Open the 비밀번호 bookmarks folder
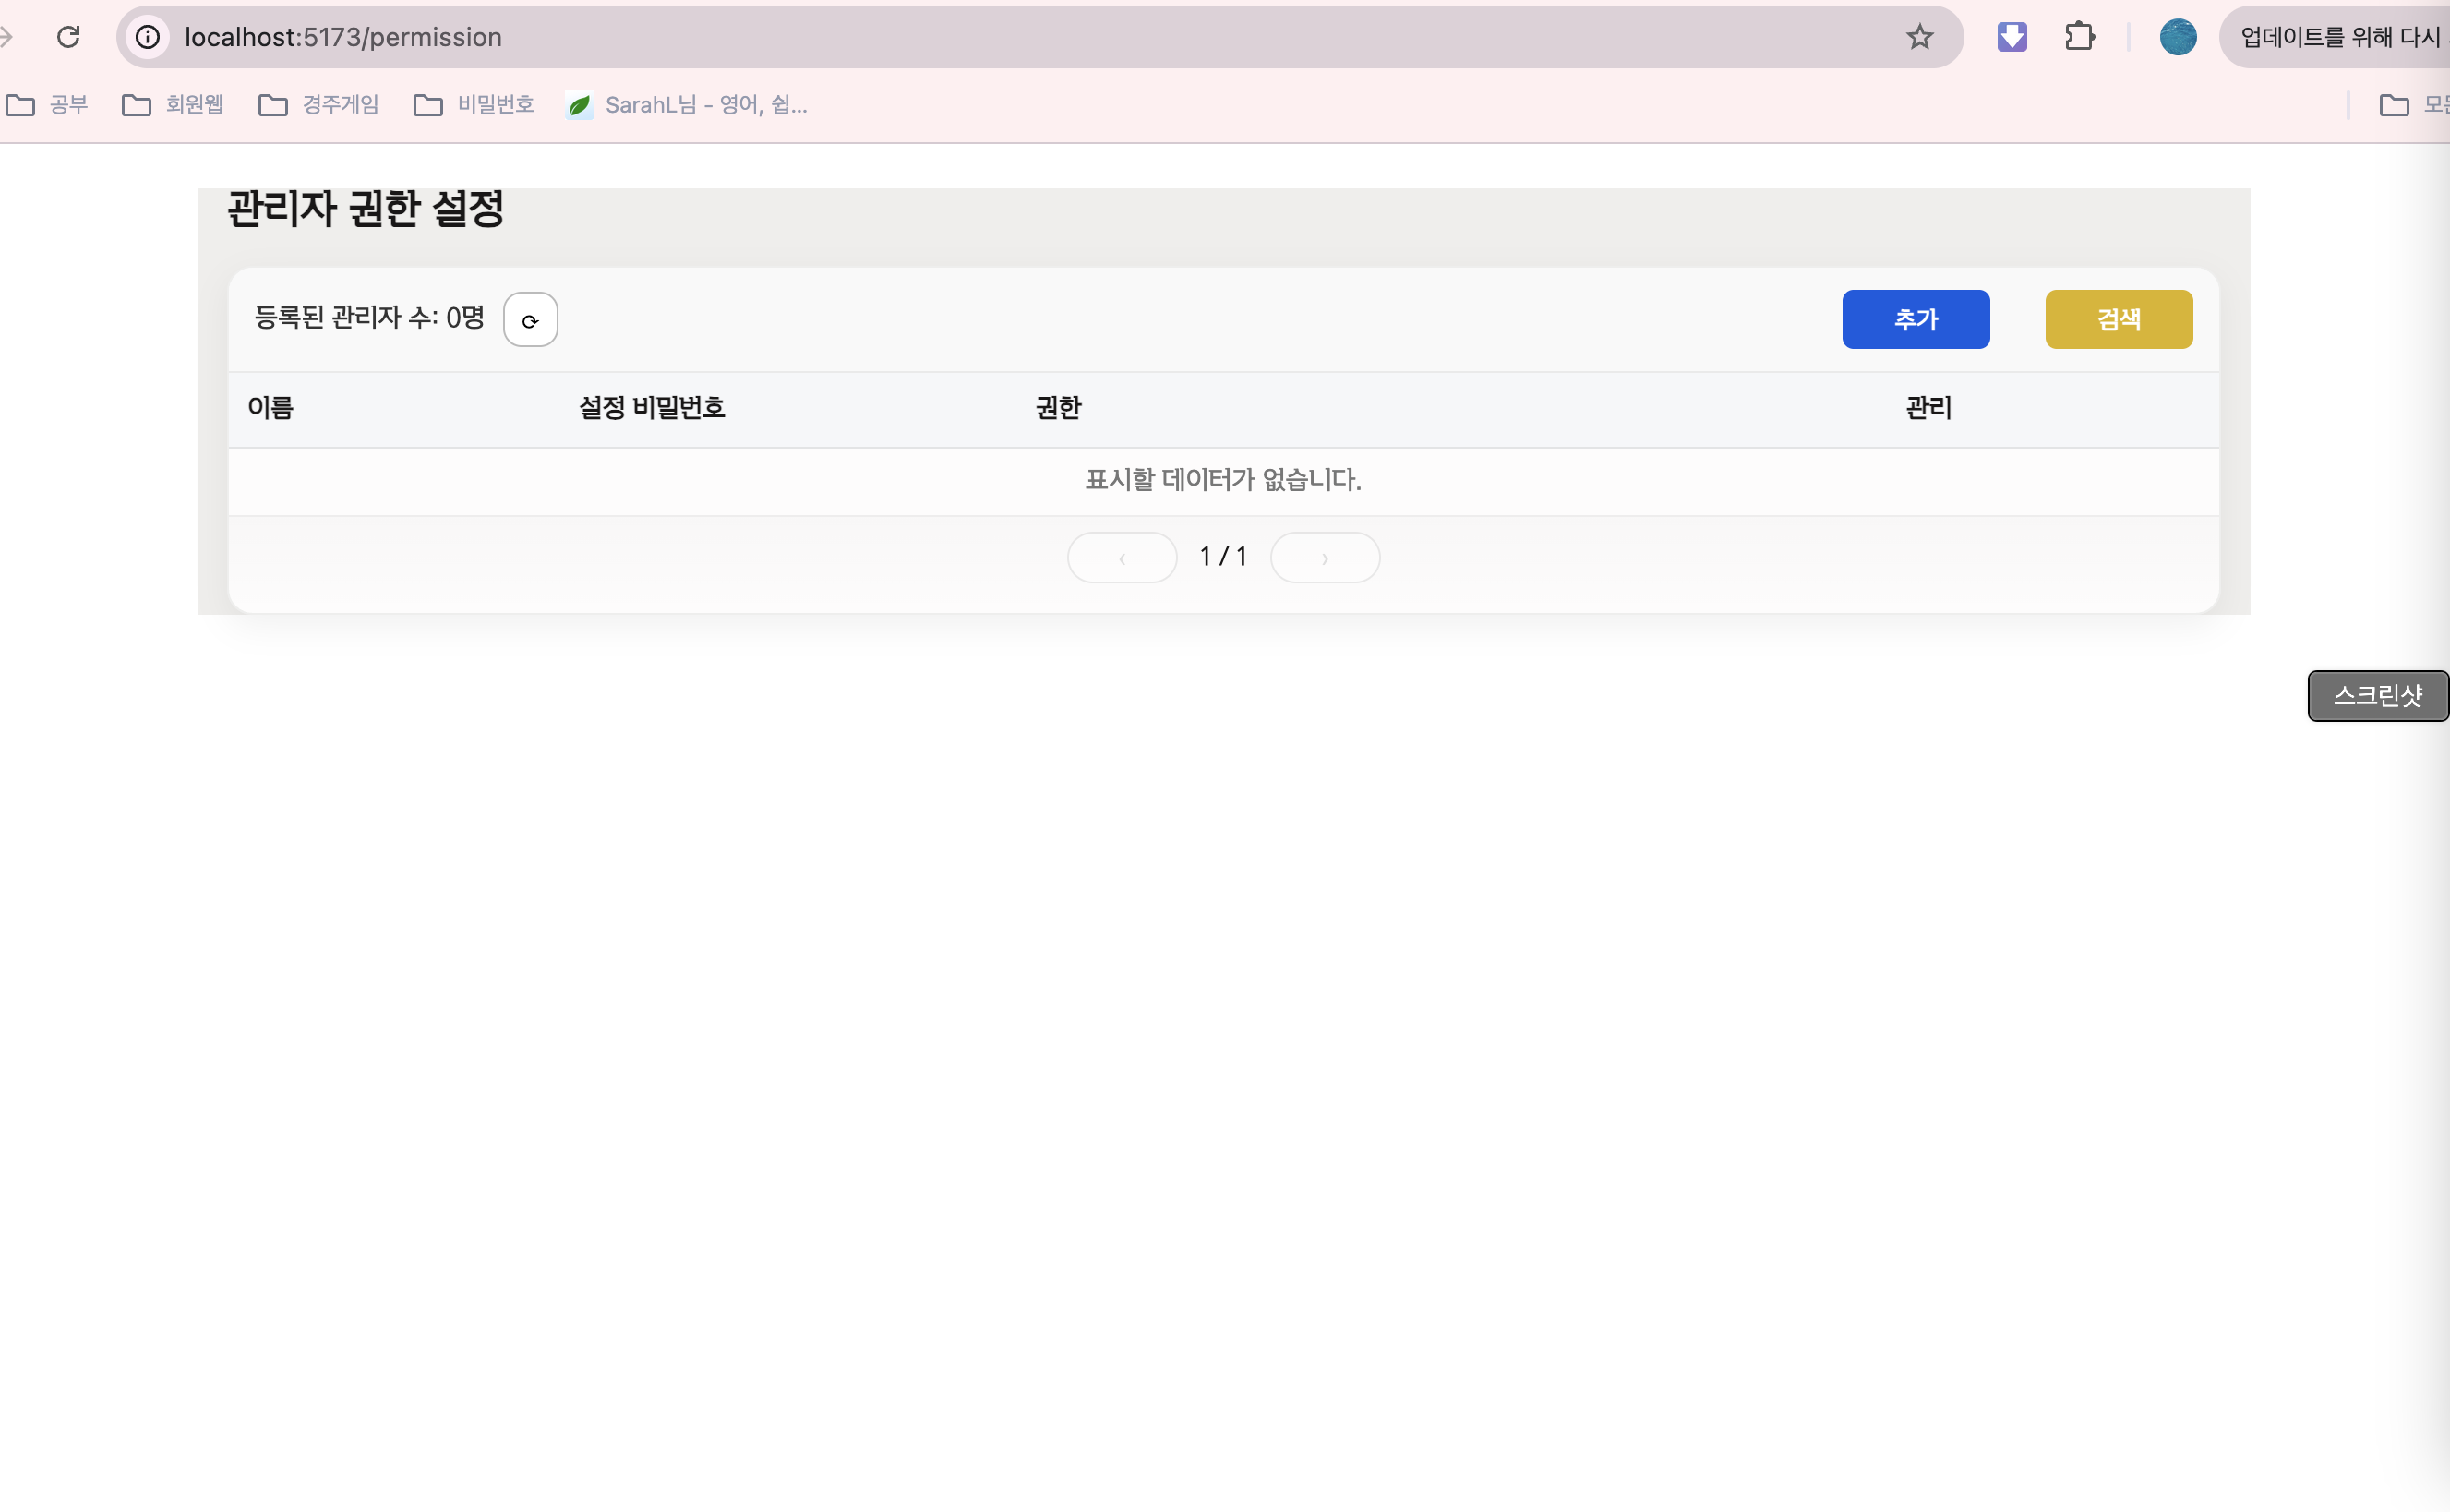The height and width of the screenshot is (1512, 2450). pos(474,105)
